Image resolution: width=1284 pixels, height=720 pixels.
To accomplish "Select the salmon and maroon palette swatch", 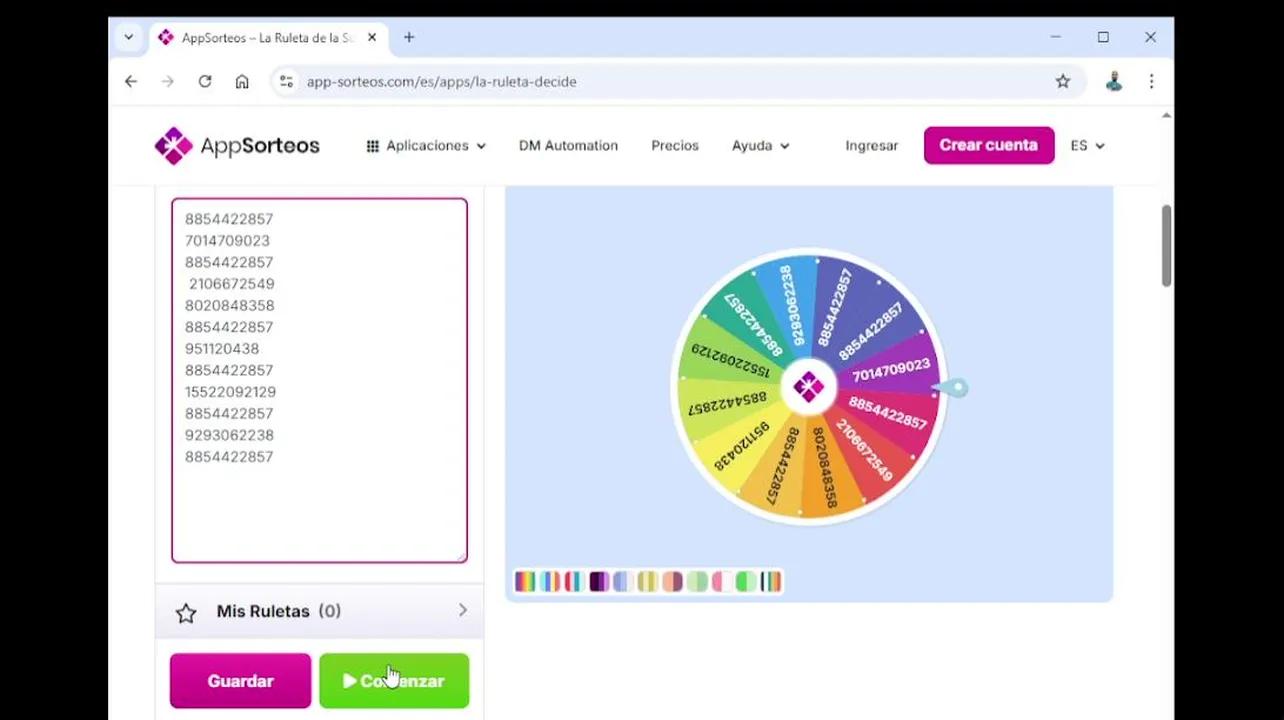I will pyautogui.click(x=672, y=581).
